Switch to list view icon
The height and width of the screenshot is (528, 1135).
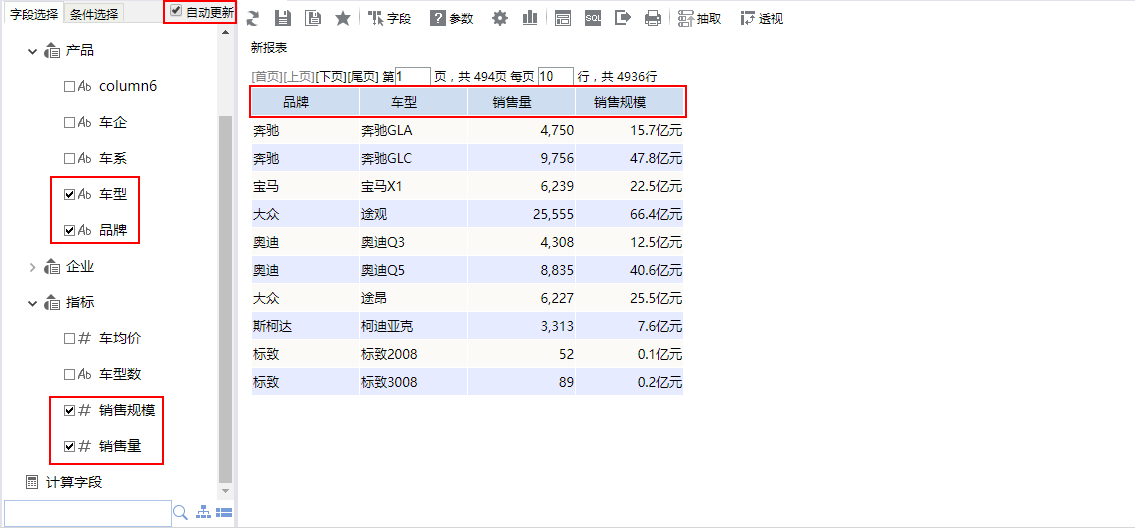[224, 513]
